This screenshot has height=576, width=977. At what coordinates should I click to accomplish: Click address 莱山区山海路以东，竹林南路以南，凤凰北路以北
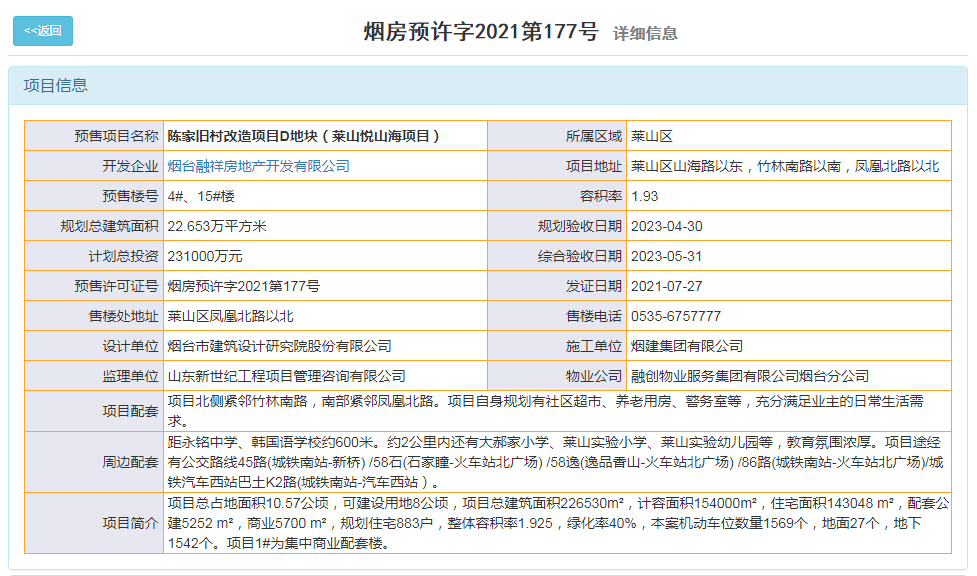point(784,166)
